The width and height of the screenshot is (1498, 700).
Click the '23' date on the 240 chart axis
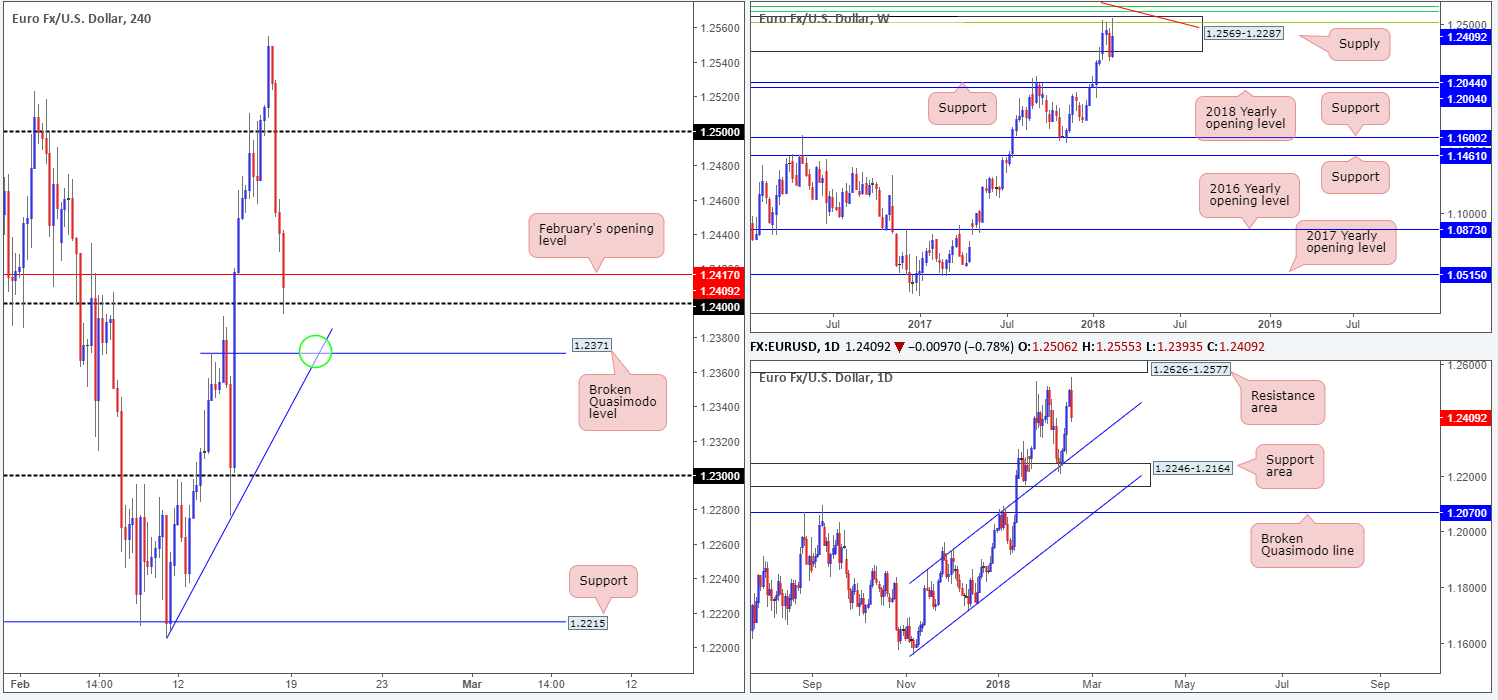coord(381,684)
